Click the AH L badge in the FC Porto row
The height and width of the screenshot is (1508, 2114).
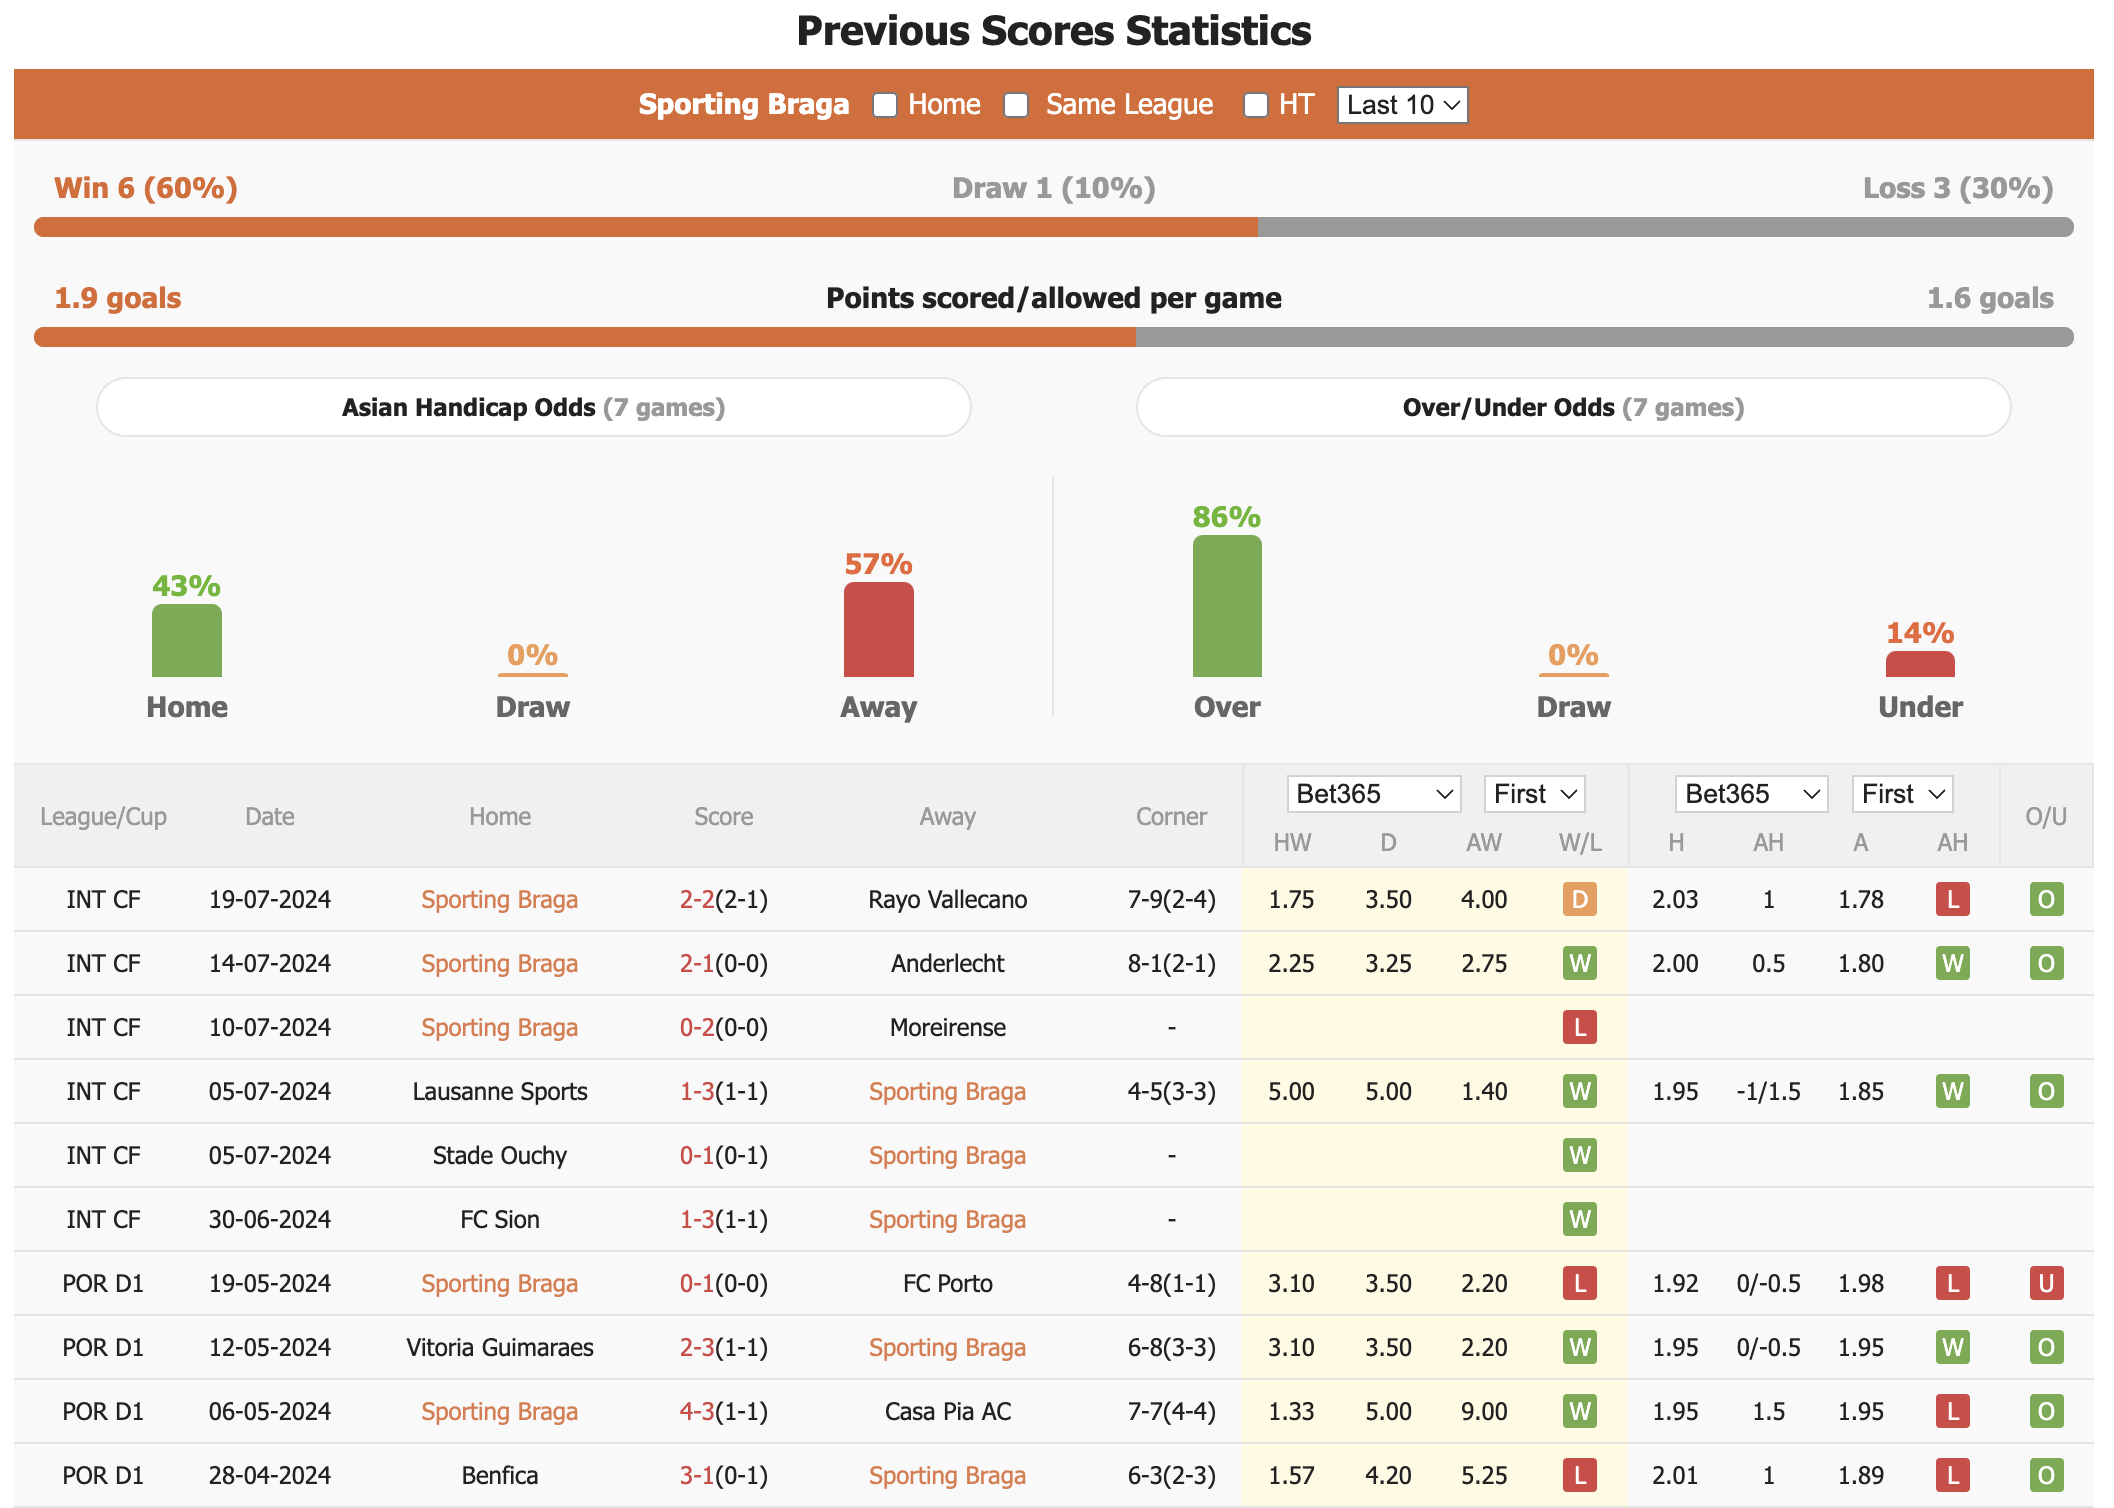[1953, 1283]
